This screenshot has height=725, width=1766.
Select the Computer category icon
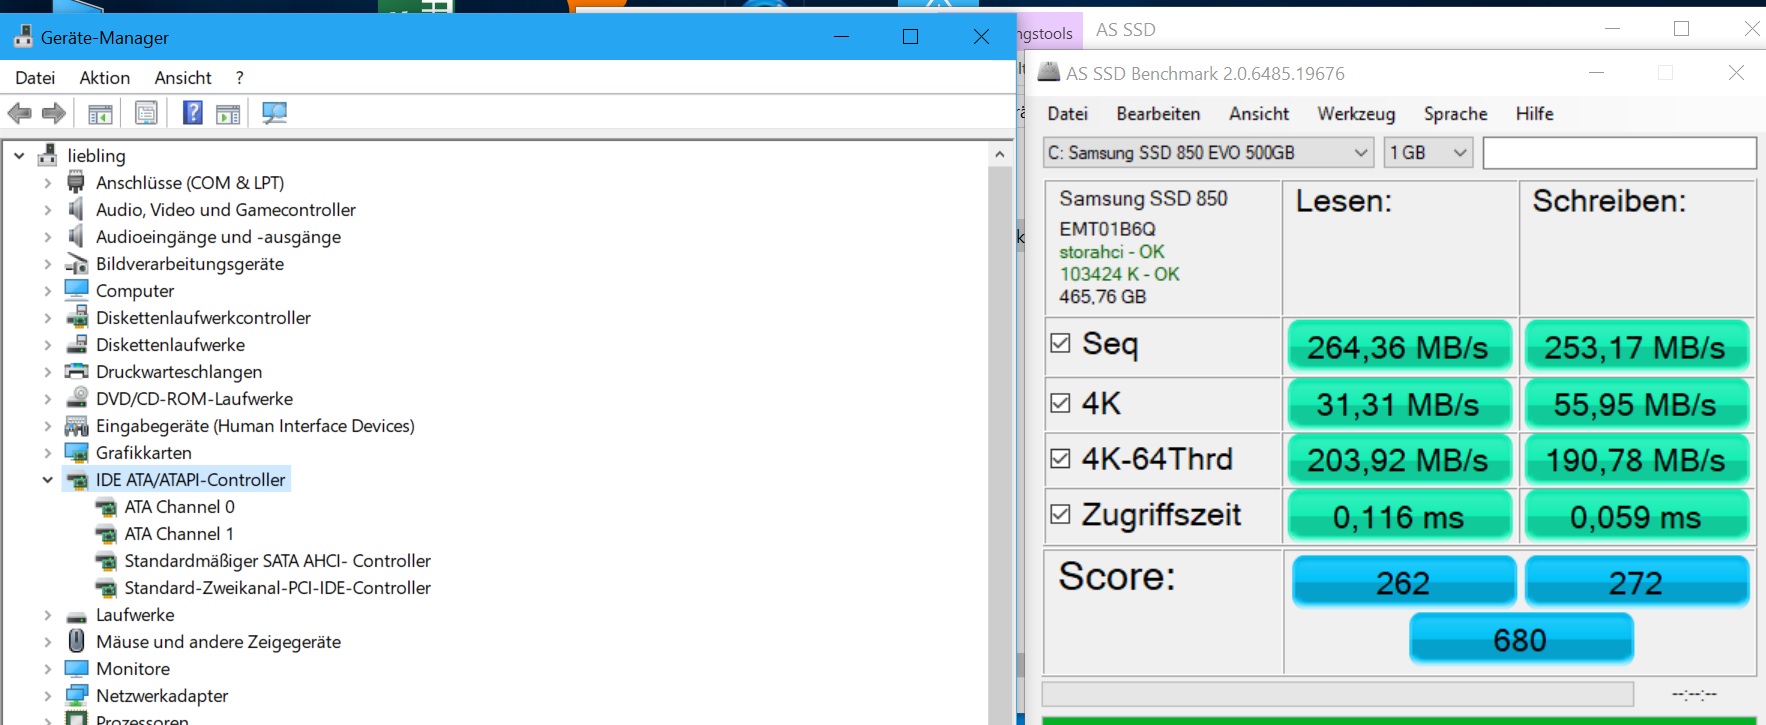click(76, 290)
